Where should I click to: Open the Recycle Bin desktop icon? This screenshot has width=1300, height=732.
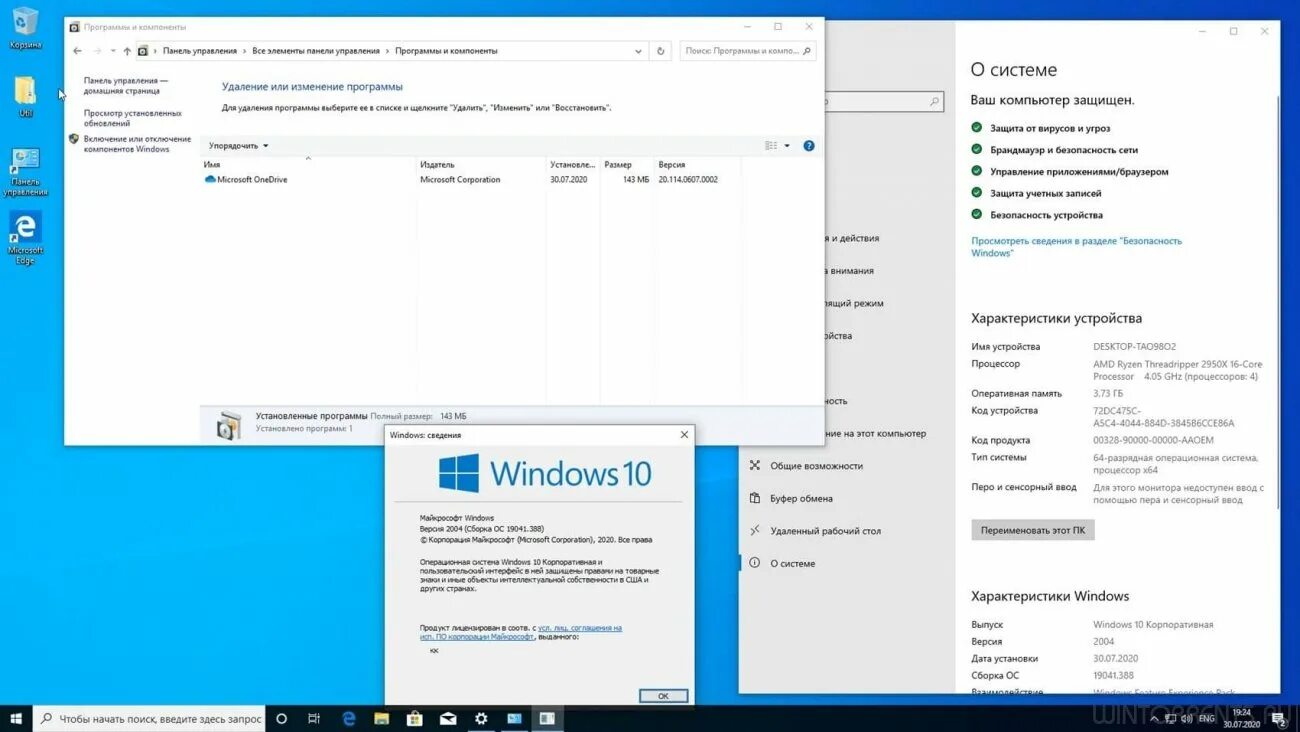25,27
